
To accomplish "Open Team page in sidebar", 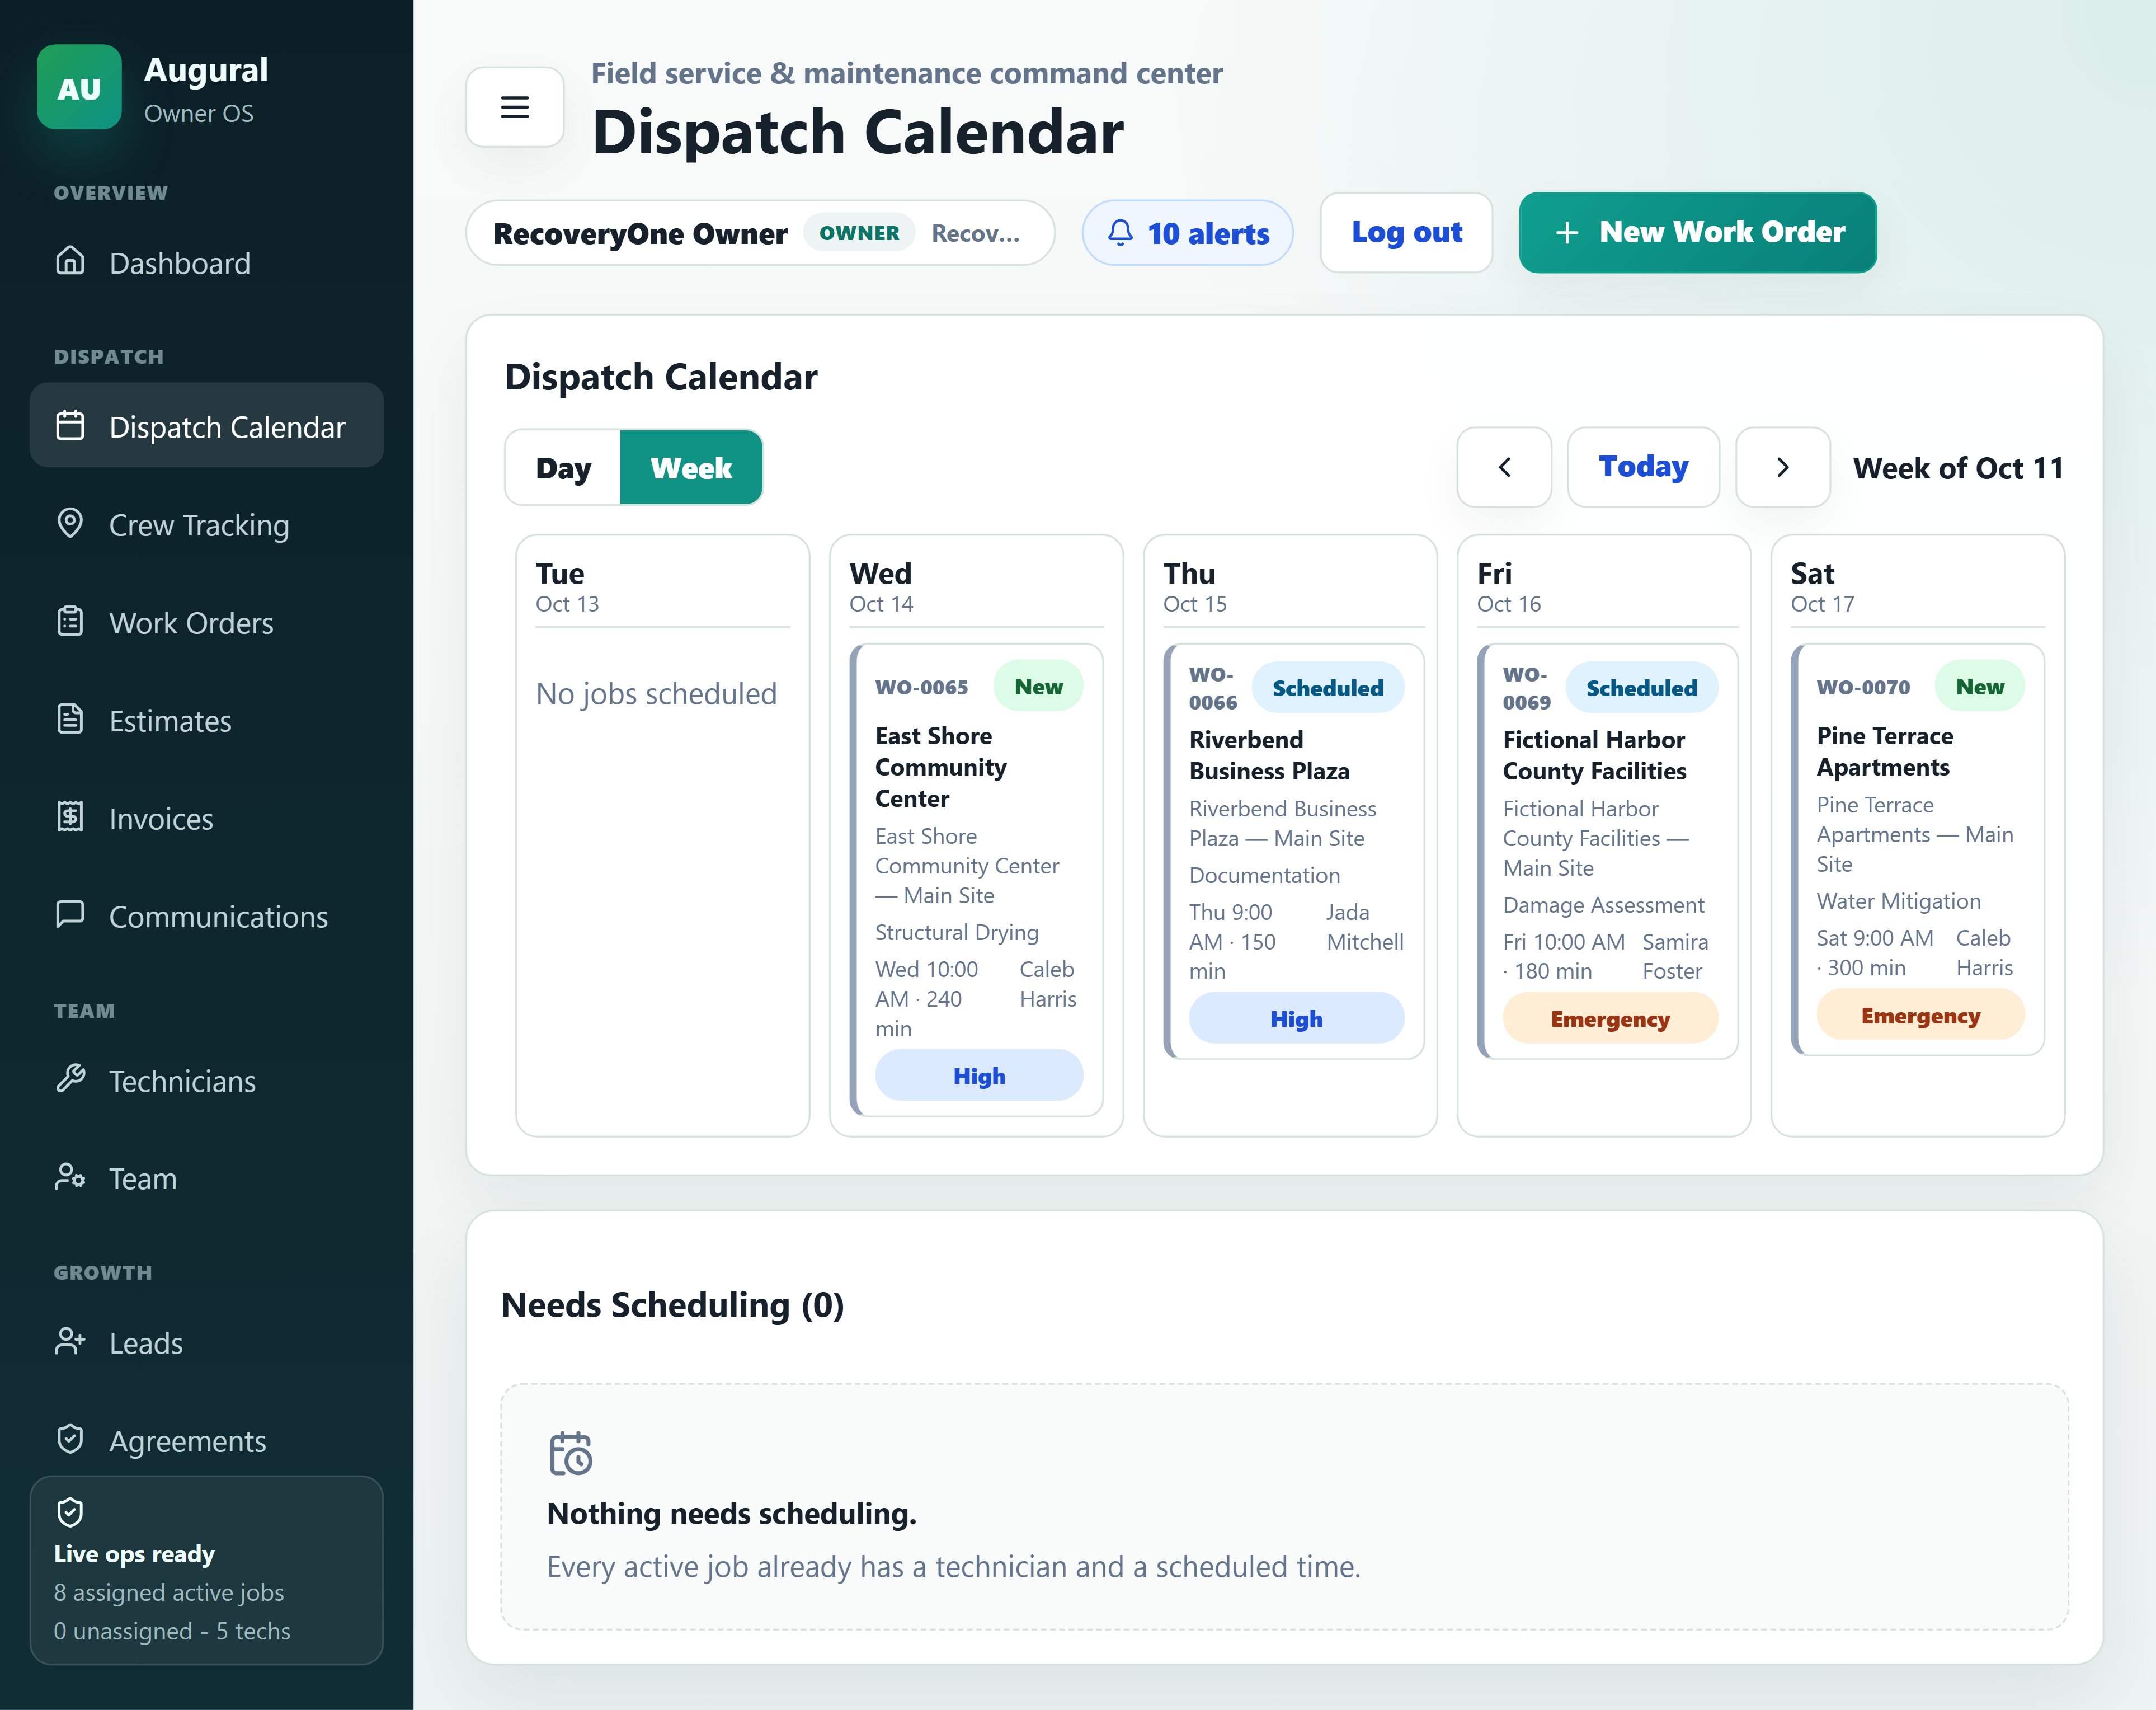I will point(207,1178).
